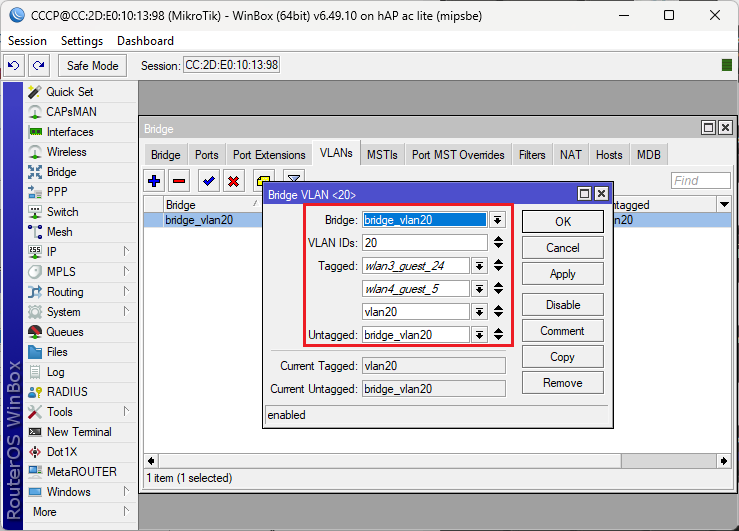Viewport: 739px width, 531px height.
Task: Expand the Tools submenu
Action: click(x=126, y=411)
